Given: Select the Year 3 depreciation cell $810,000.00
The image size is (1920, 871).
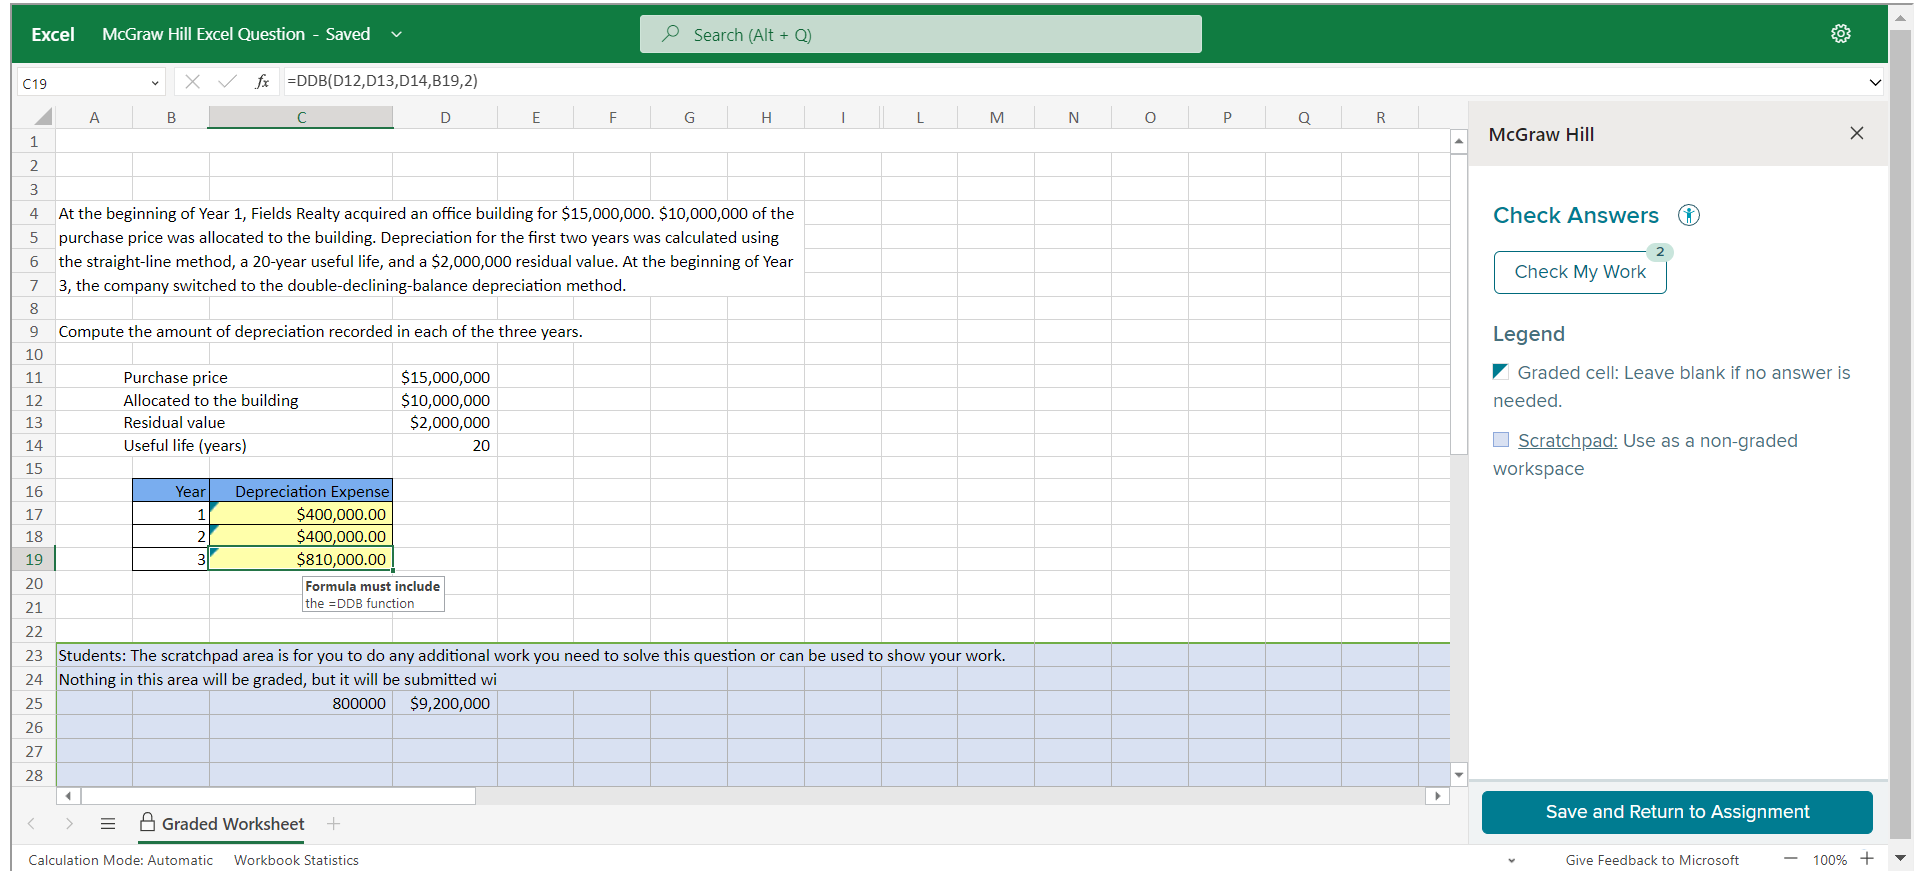Looking at the screenshot, I should coord(301,559).
